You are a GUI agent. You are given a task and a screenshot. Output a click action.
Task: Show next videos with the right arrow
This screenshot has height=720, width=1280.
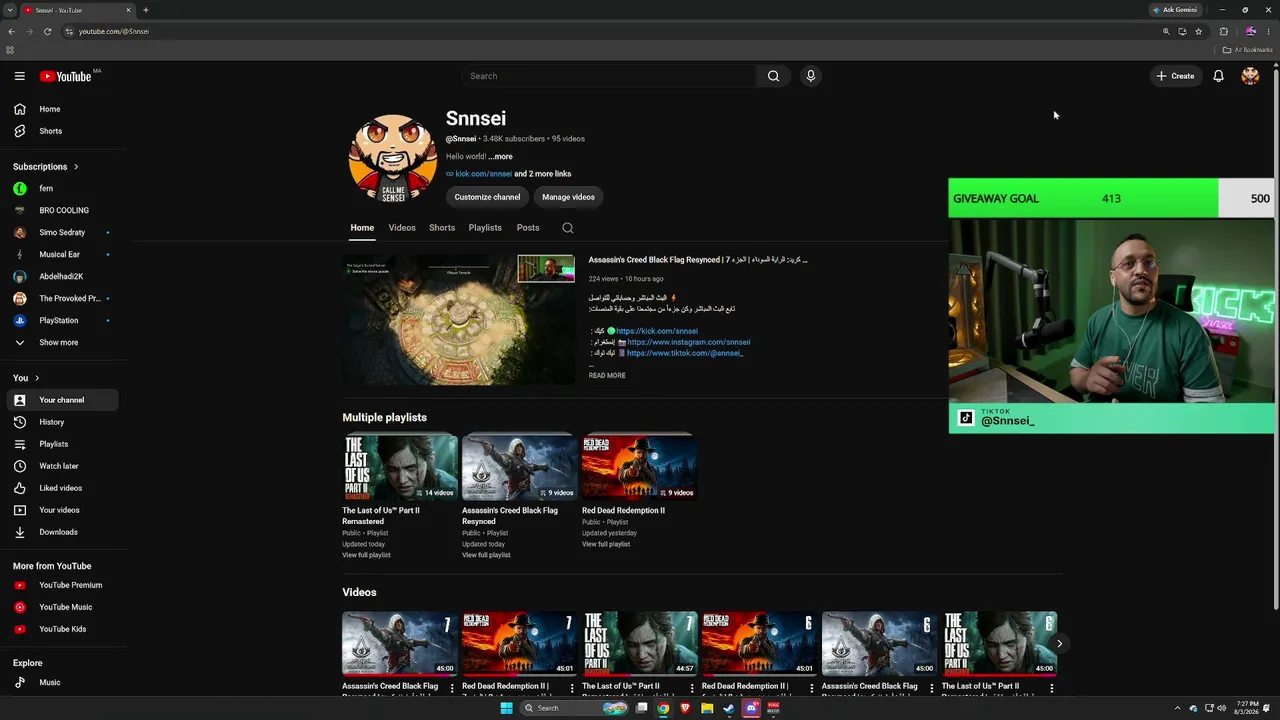(x=1059, y=643)
